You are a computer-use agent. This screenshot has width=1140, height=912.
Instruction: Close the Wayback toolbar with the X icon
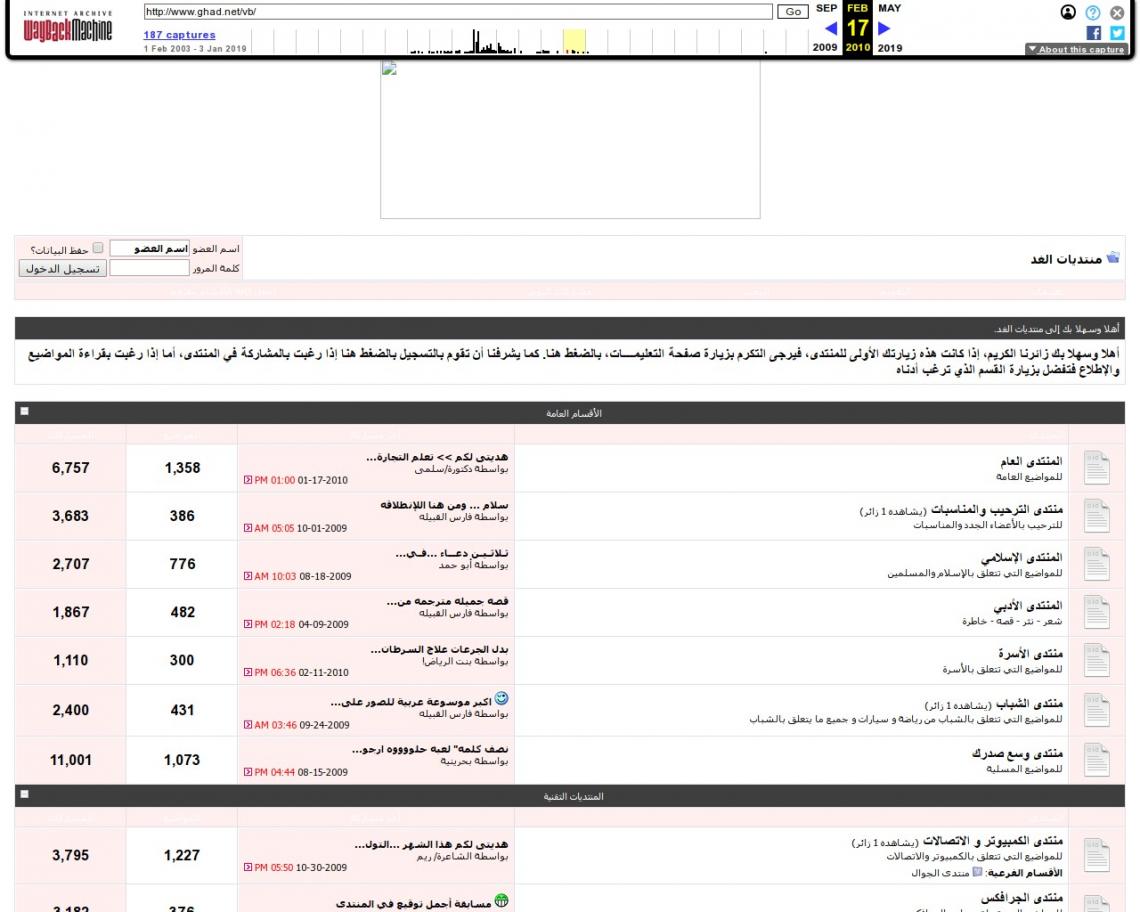(x=1117, y=12)
